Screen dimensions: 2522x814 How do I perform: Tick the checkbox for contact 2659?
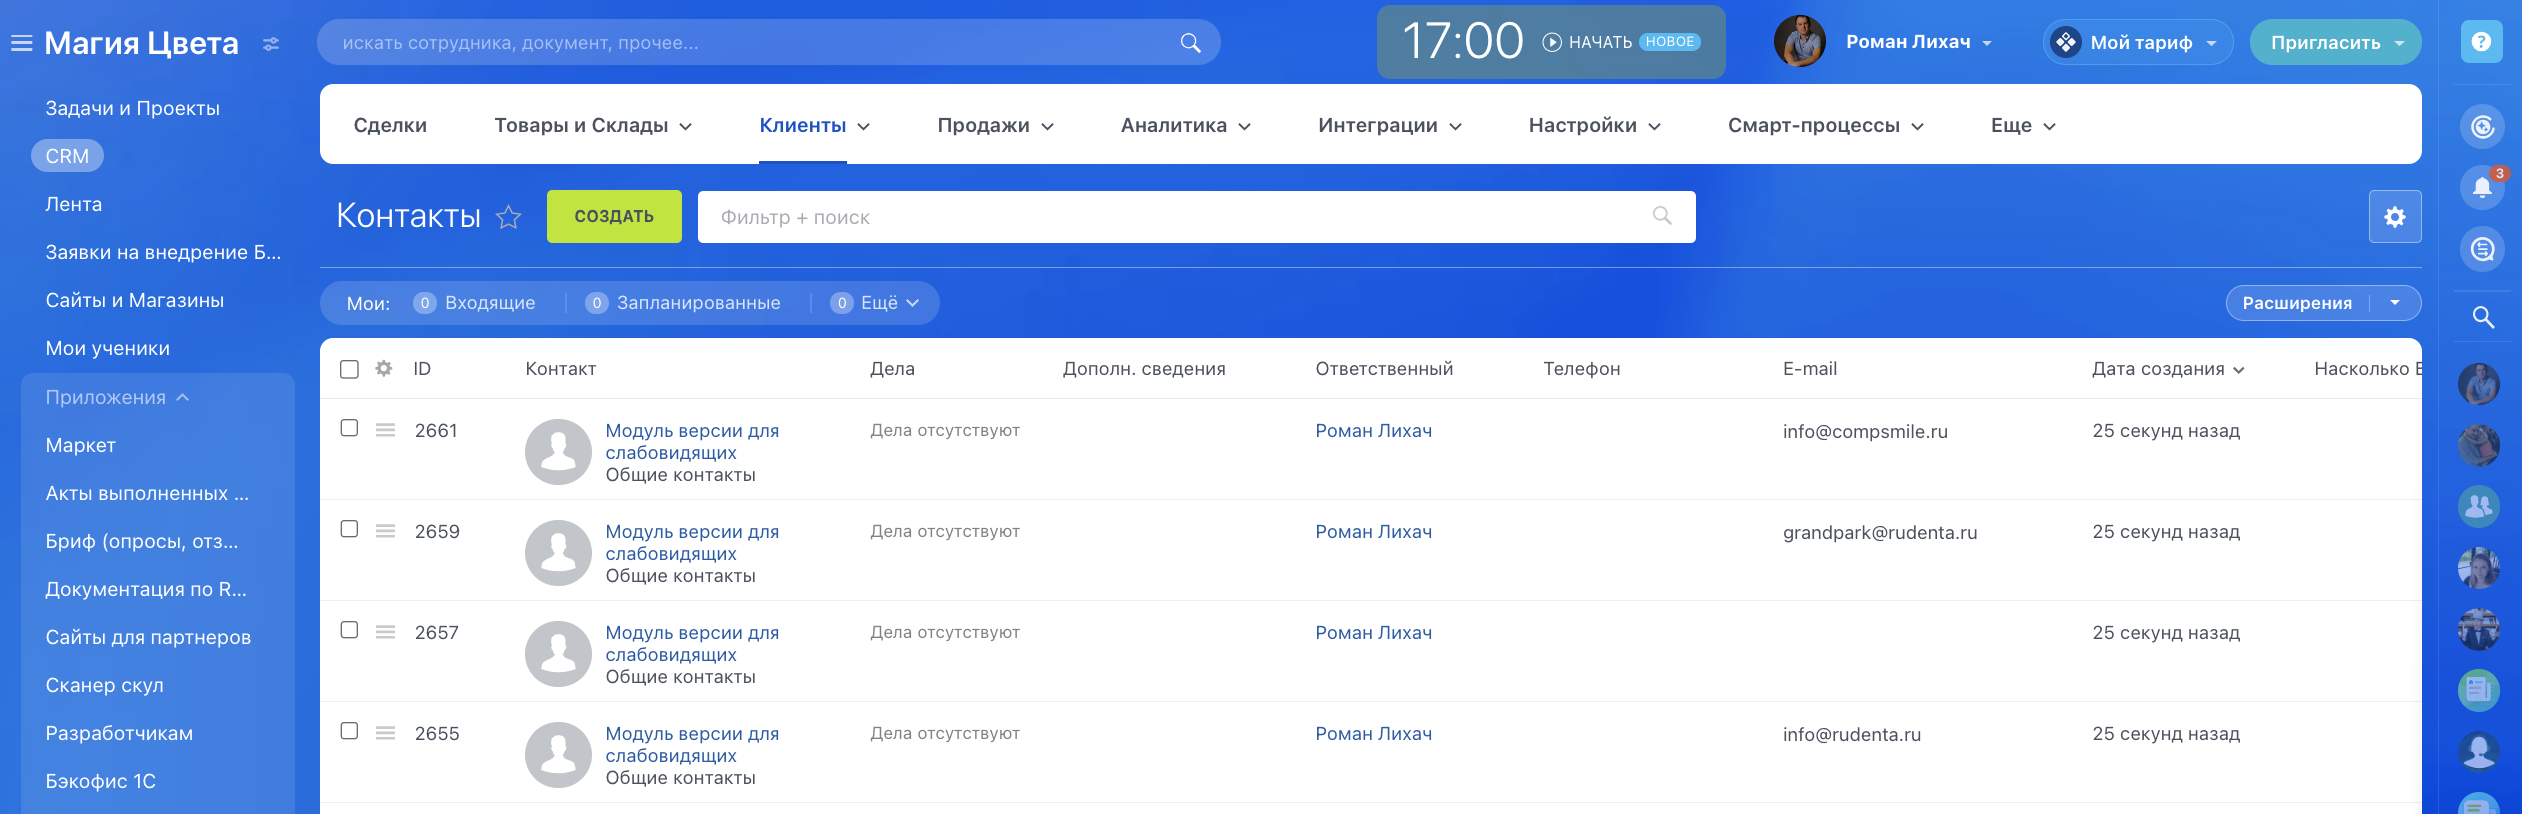click(x=349, y=529)
